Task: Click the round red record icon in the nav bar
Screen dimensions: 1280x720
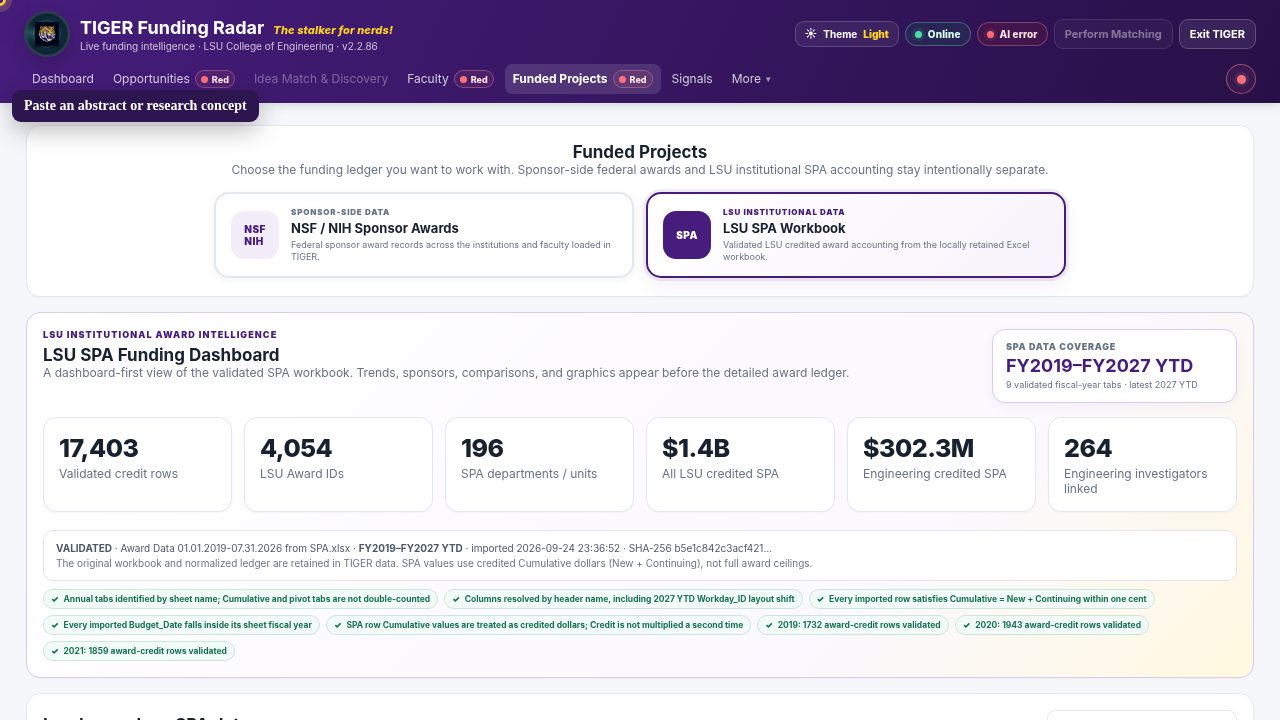Action: 1241,79
